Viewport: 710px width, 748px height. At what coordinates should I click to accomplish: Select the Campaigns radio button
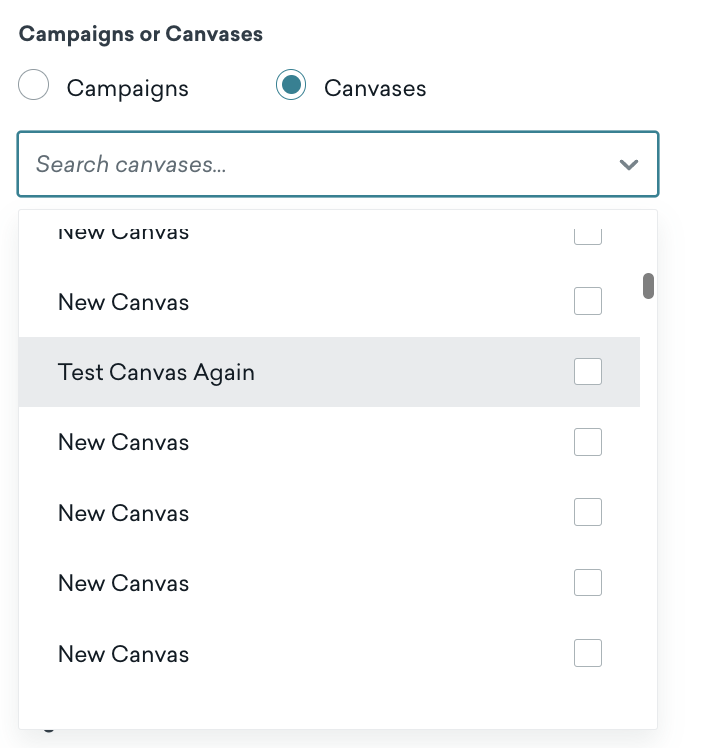[x=33, y=85]
